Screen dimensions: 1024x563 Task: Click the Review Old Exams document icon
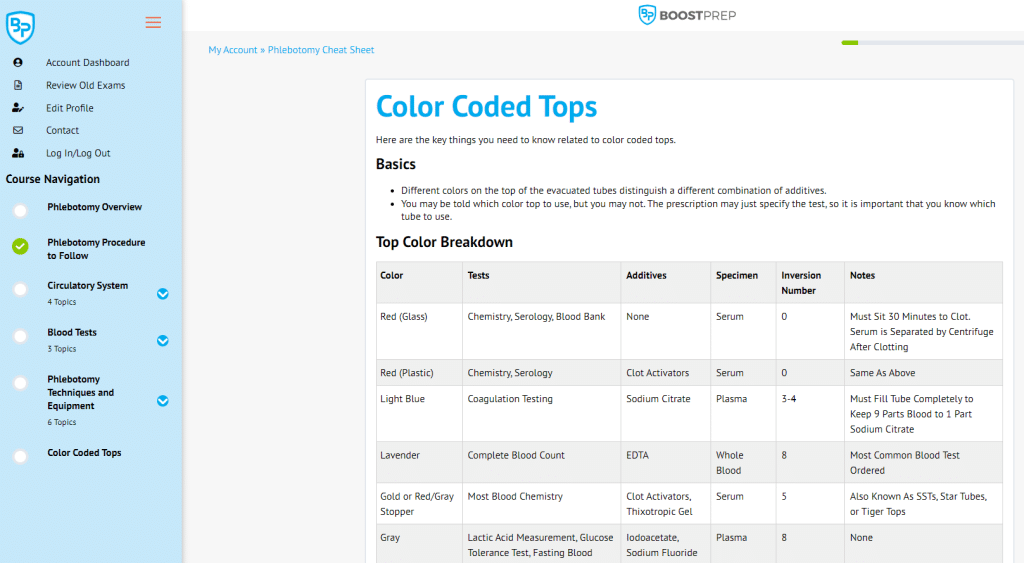click(18, 85)
